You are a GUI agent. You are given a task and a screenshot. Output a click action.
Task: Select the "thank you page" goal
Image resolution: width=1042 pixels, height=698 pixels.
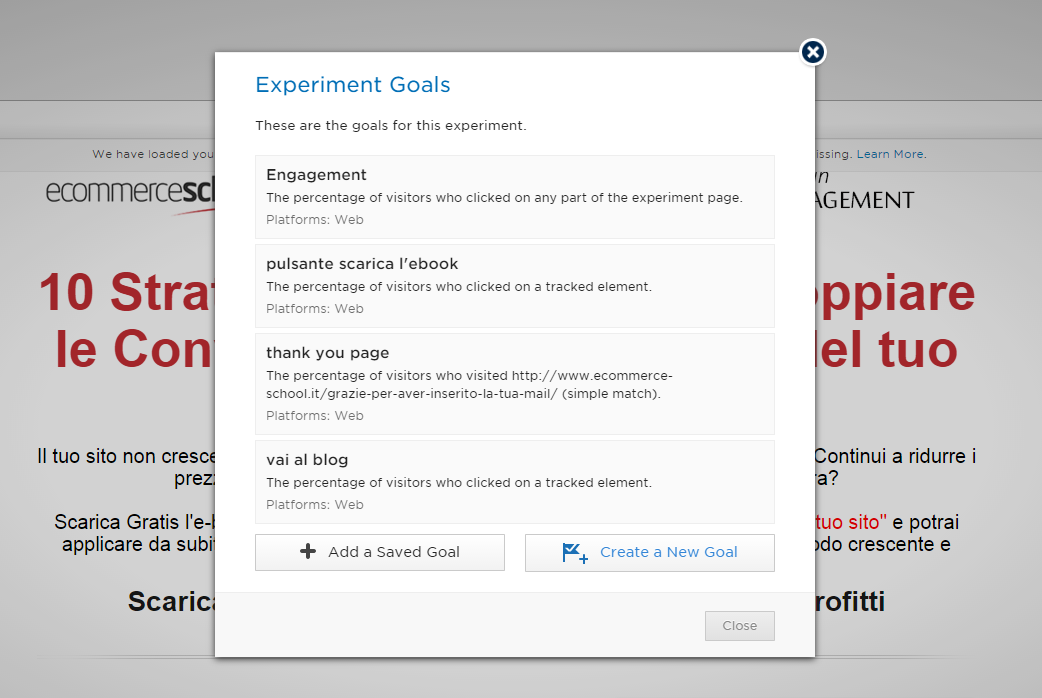pos(327,353)
